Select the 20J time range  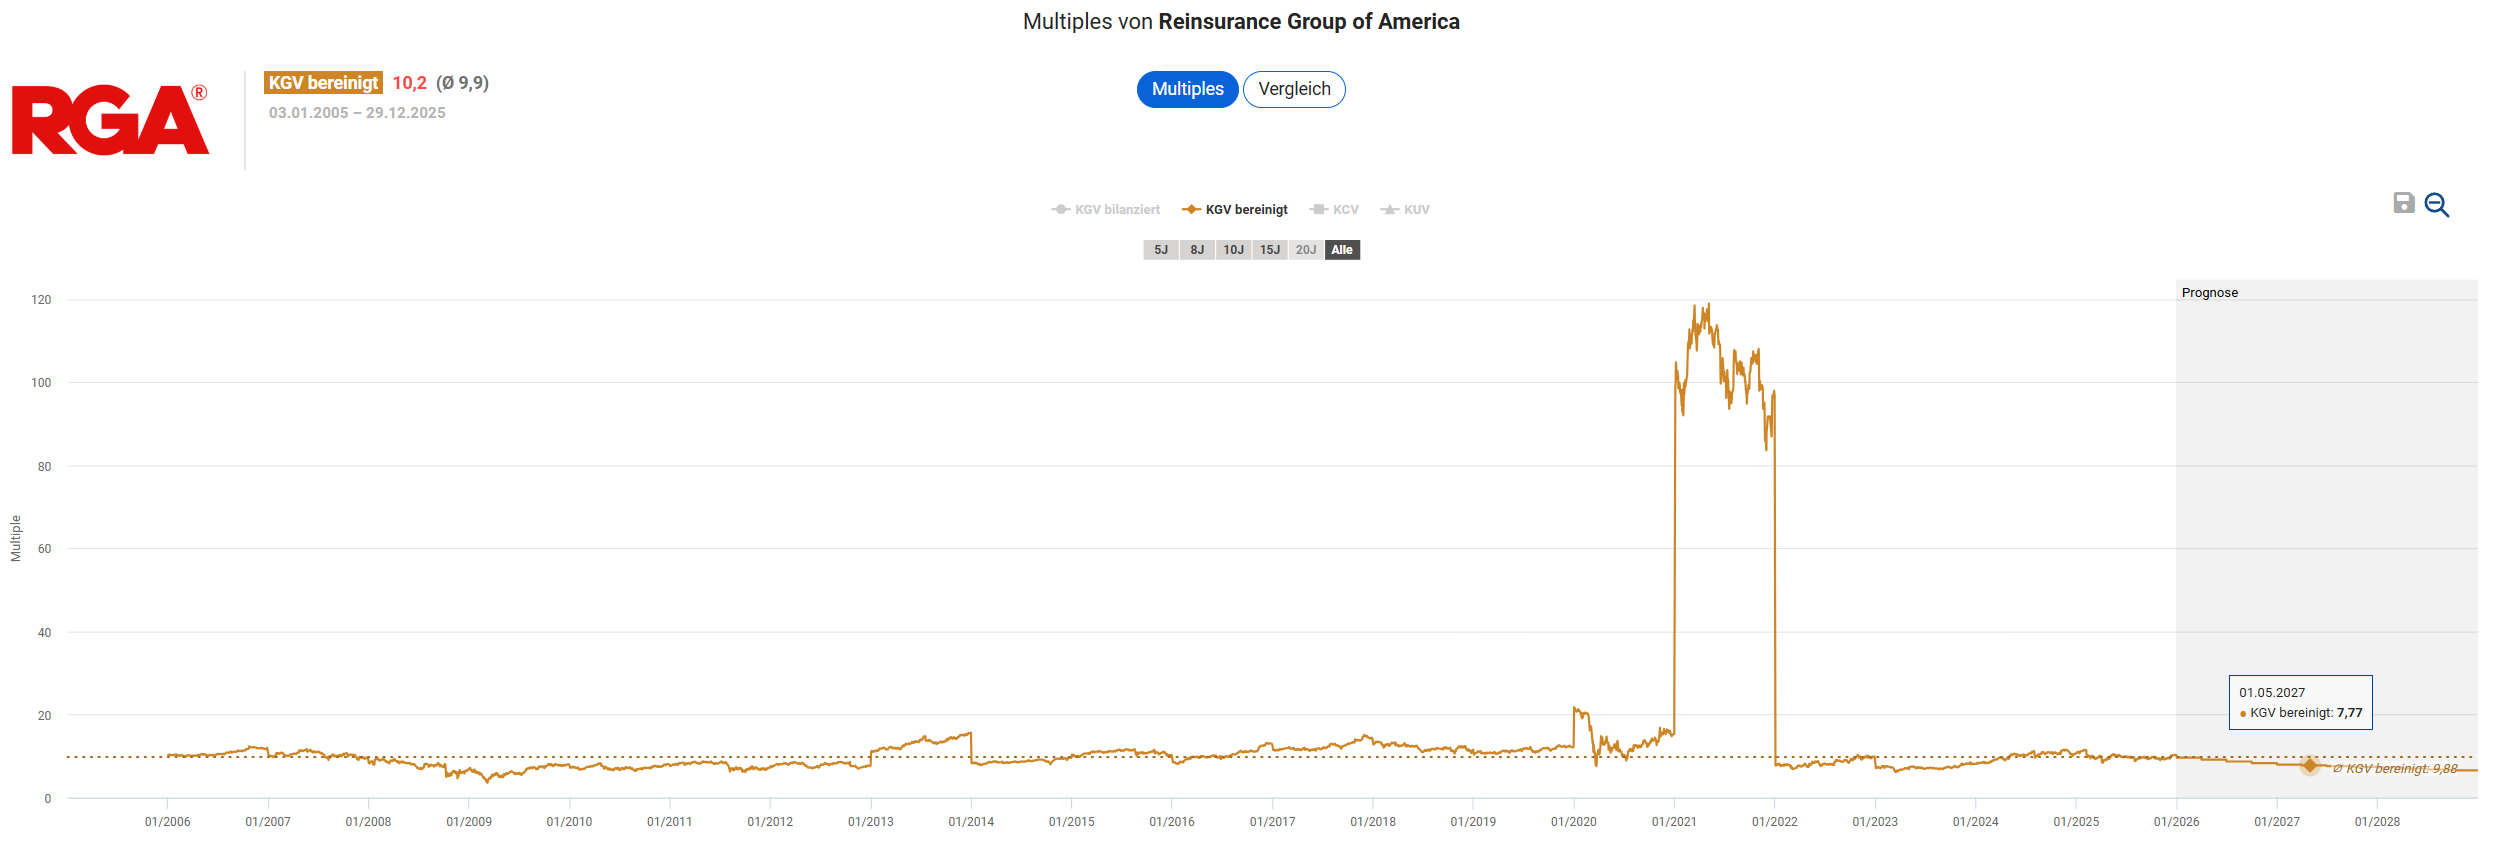(x=1306, y=250)
